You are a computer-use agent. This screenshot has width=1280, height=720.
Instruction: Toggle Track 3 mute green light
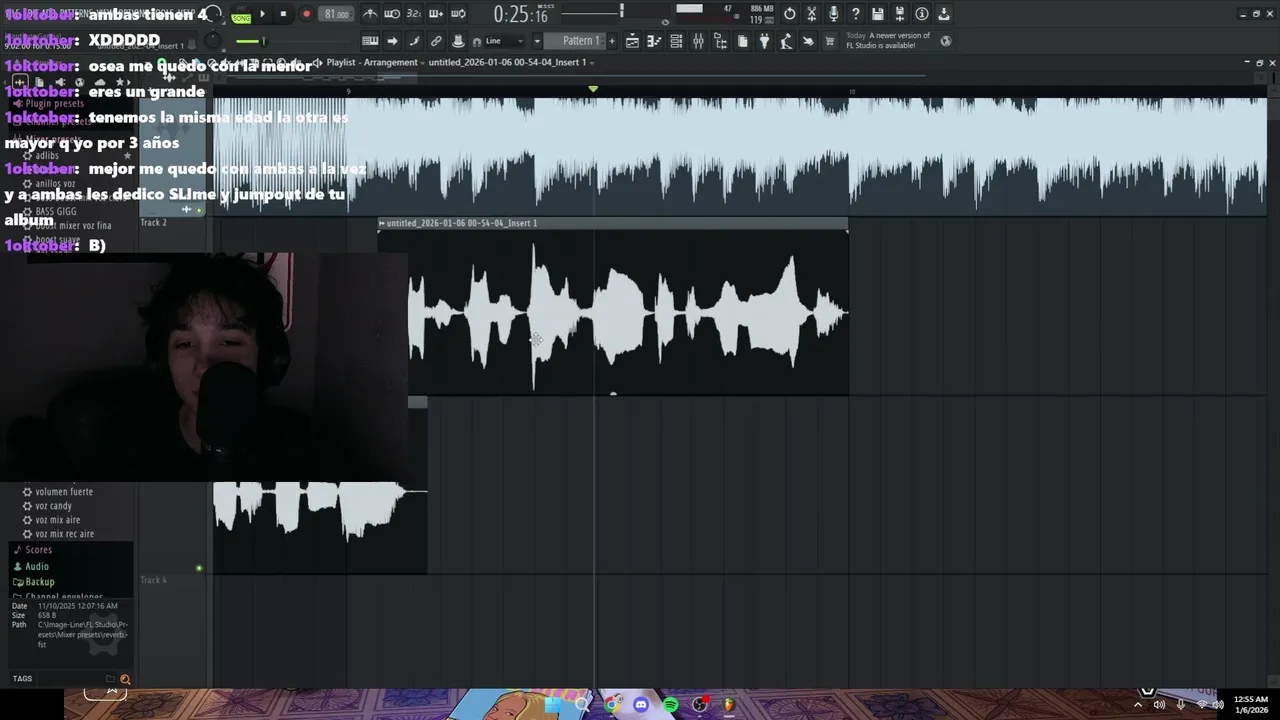[199, 568]
